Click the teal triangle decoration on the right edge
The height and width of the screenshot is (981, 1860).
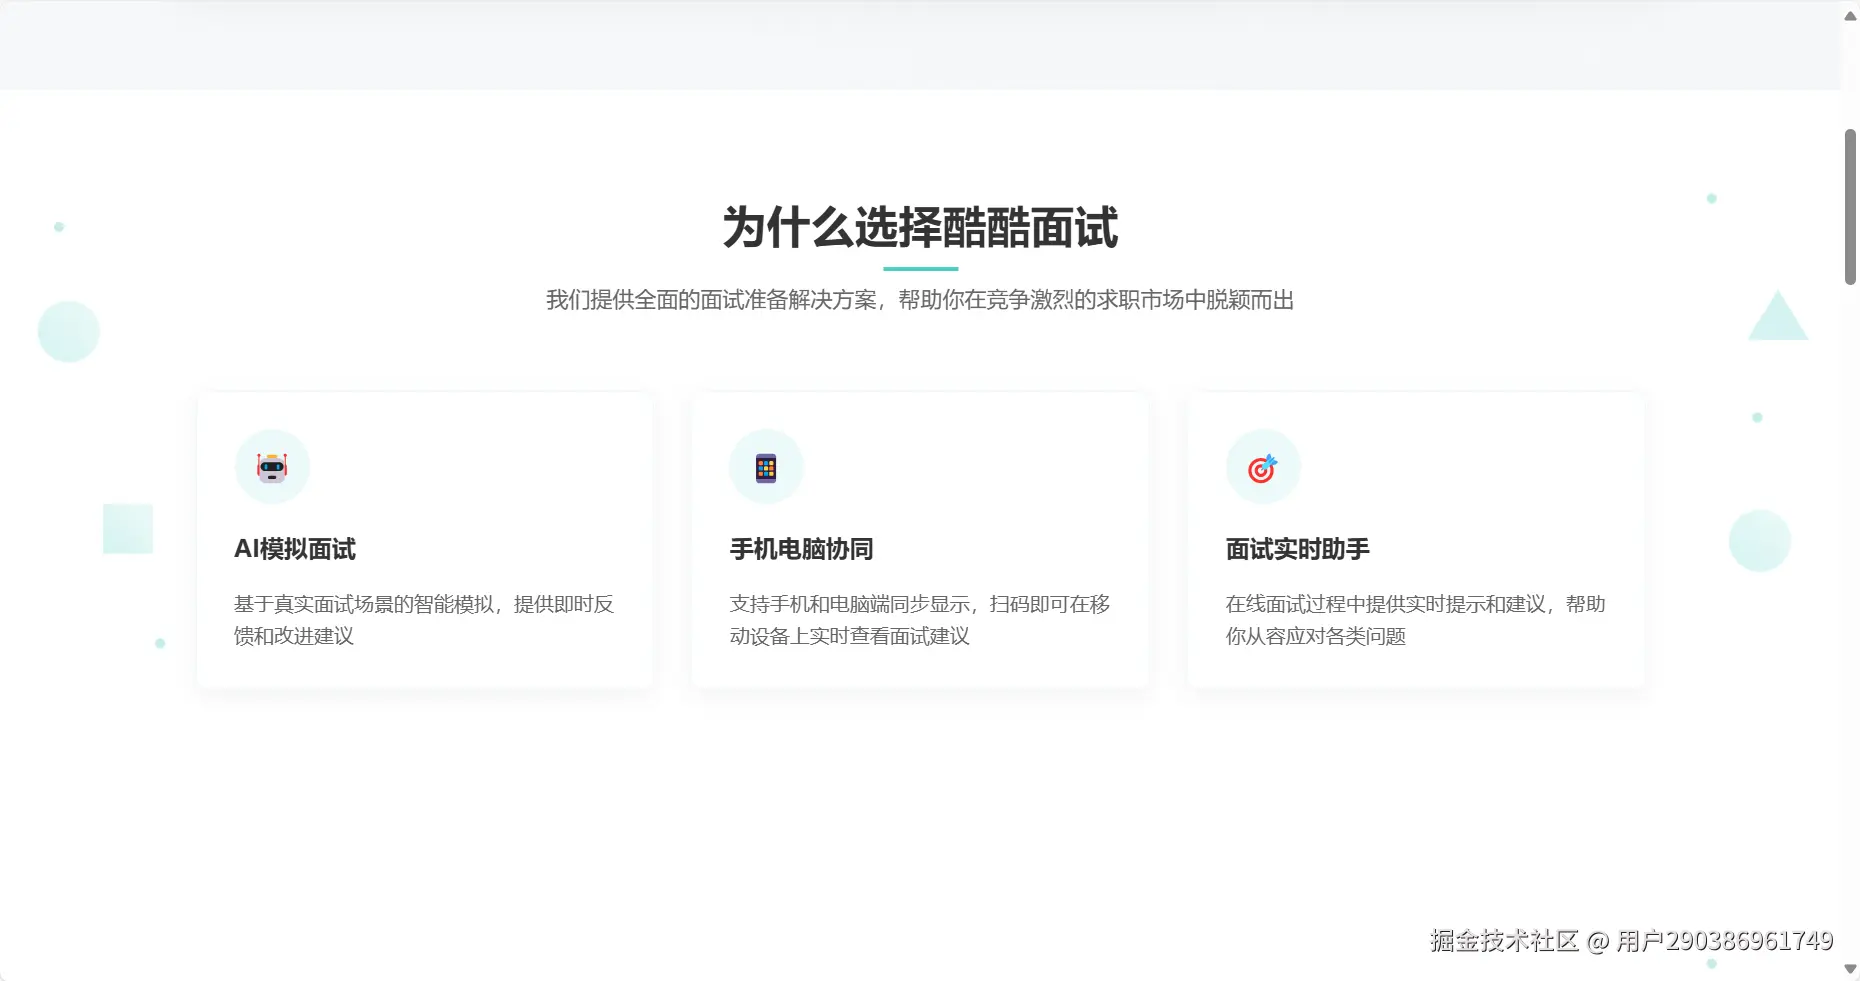tap(1776, 321)
